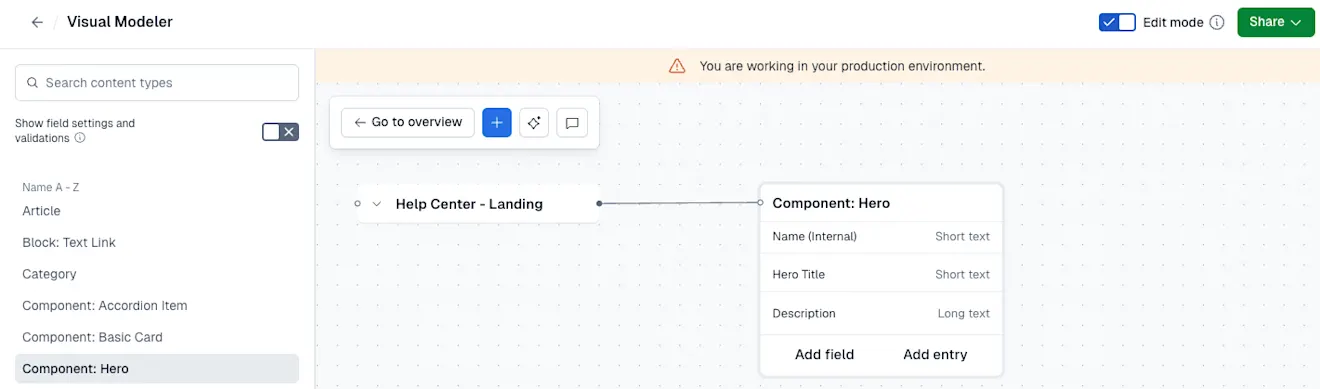Click the Component: Hero card title
This screenshot has height=389, width=1320.
click(831, 203)
